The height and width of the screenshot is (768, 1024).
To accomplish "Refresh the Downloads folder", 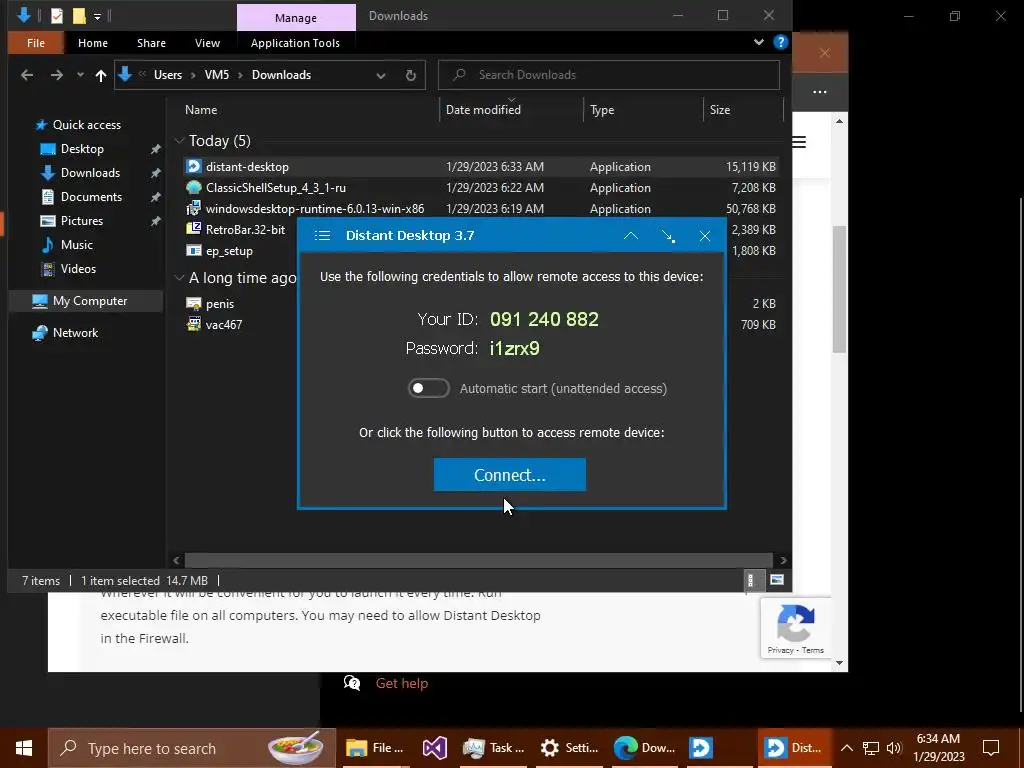I will pyautogui.click(x=411, y=75).
